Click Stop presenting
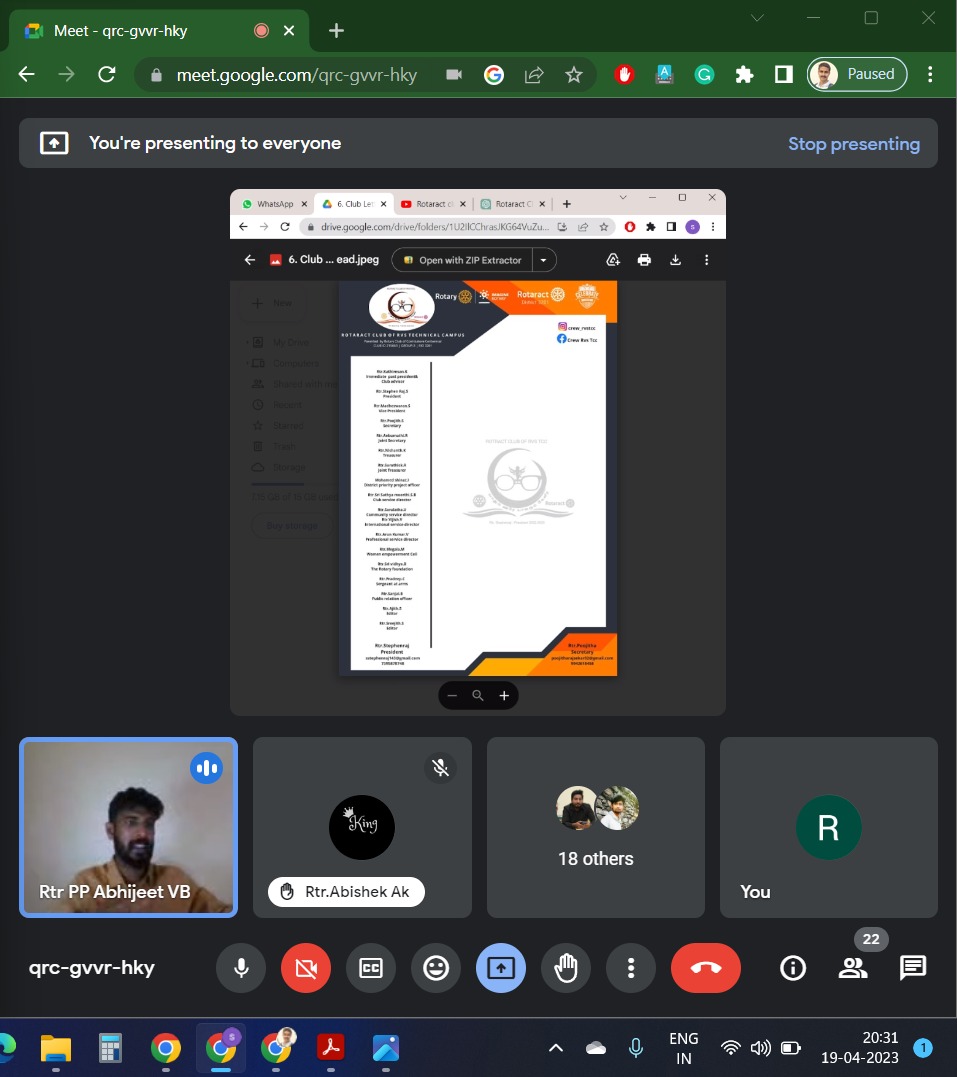The image size is (957, 1077). click(853, 144)
